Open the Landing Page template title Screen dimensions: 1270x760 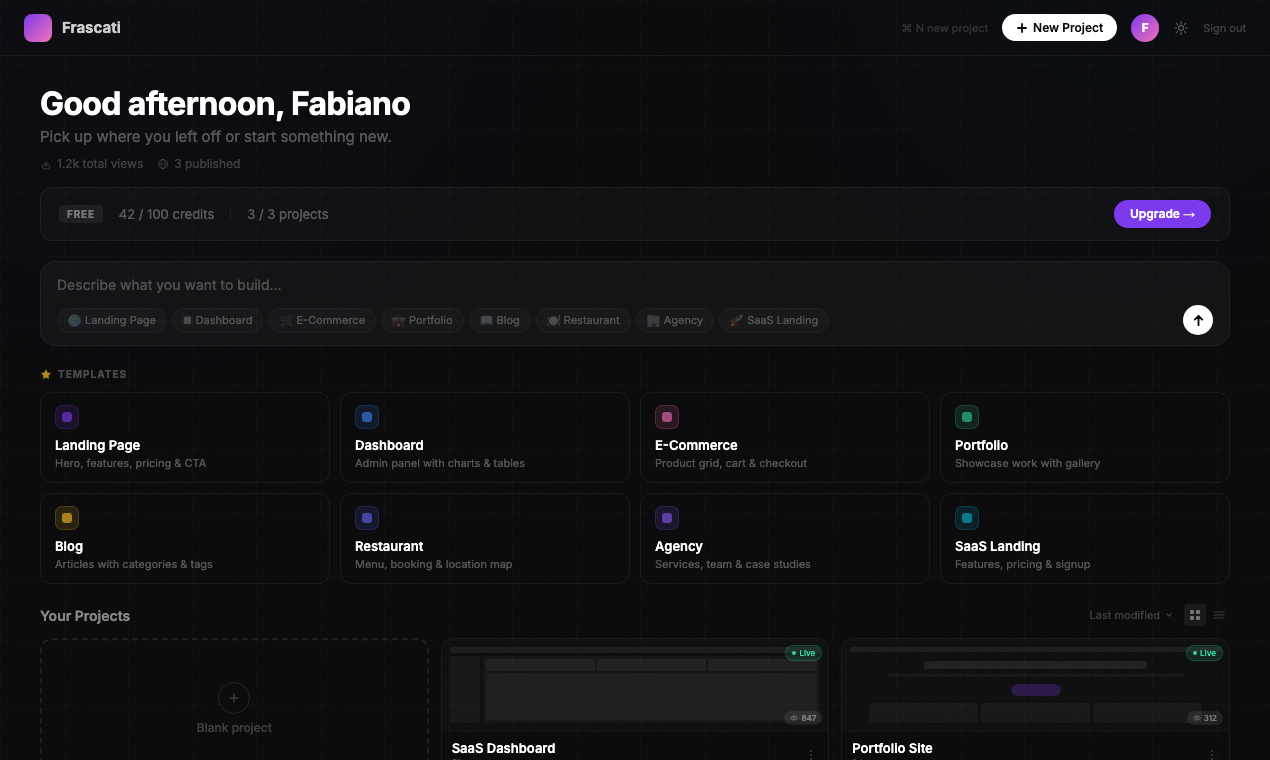click(97, 445)
